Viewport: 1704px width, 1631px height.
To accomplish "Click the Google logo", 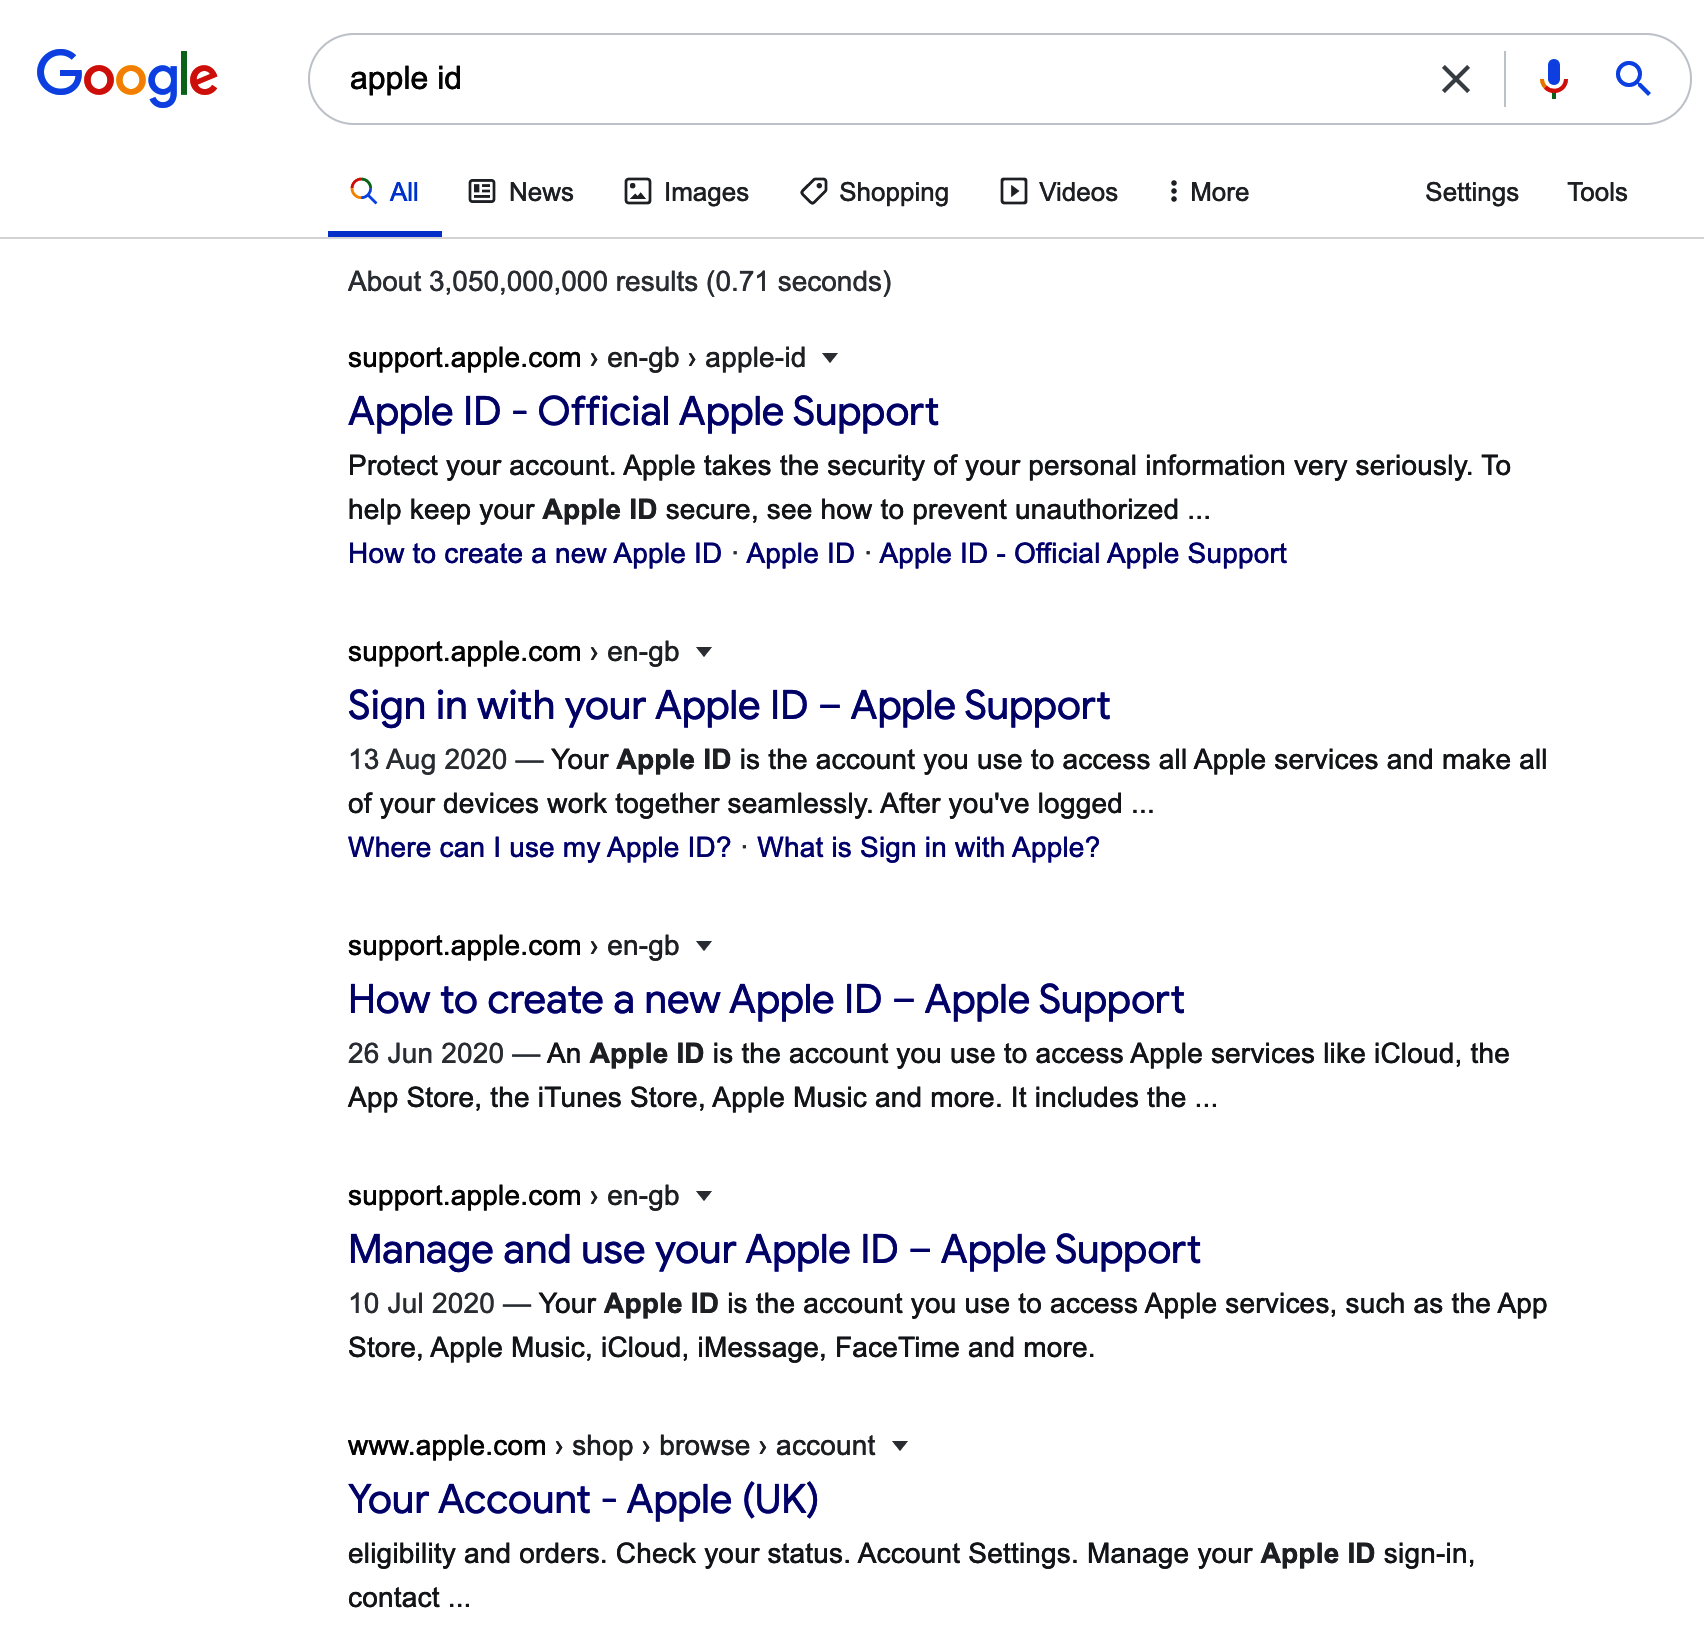I will point(127,77).
